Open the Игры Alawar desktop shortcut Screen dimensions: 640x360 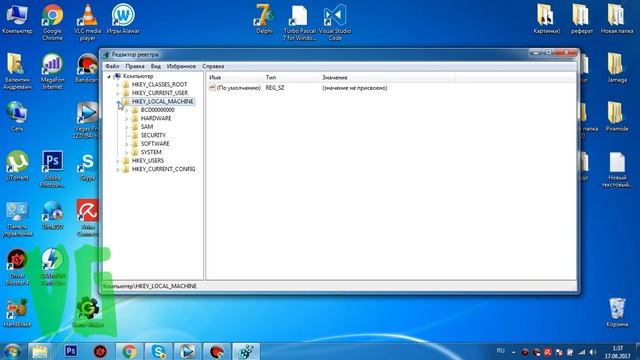[123, 18]
